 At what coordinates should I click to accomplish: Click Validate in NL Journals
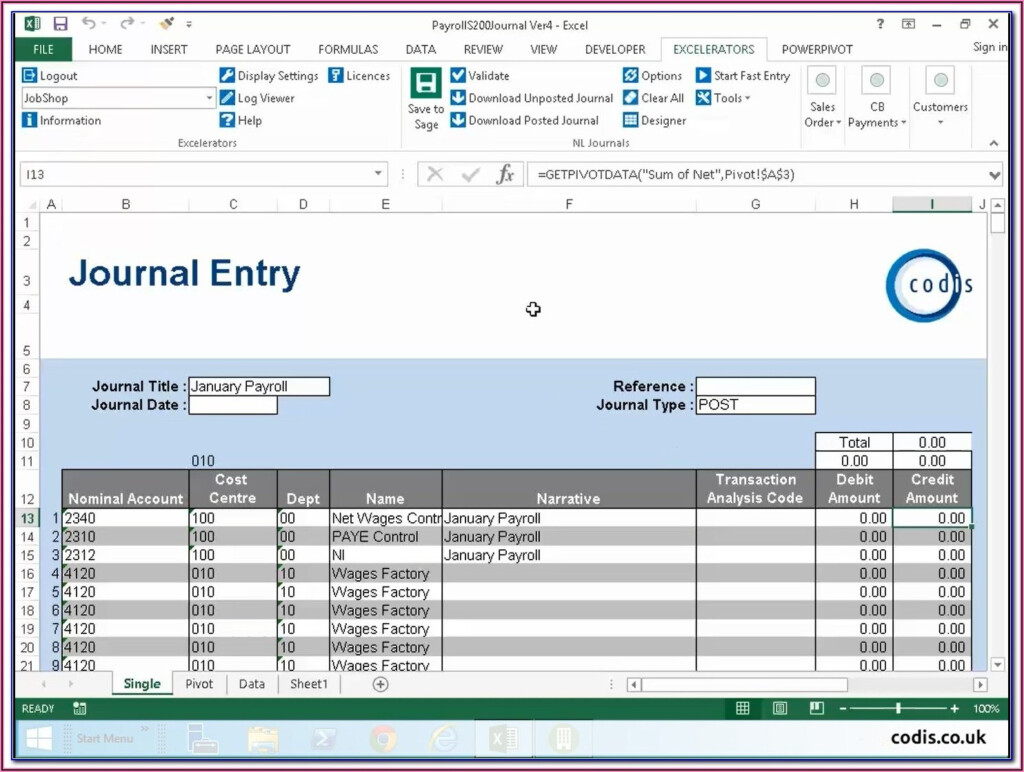(480, 76)
